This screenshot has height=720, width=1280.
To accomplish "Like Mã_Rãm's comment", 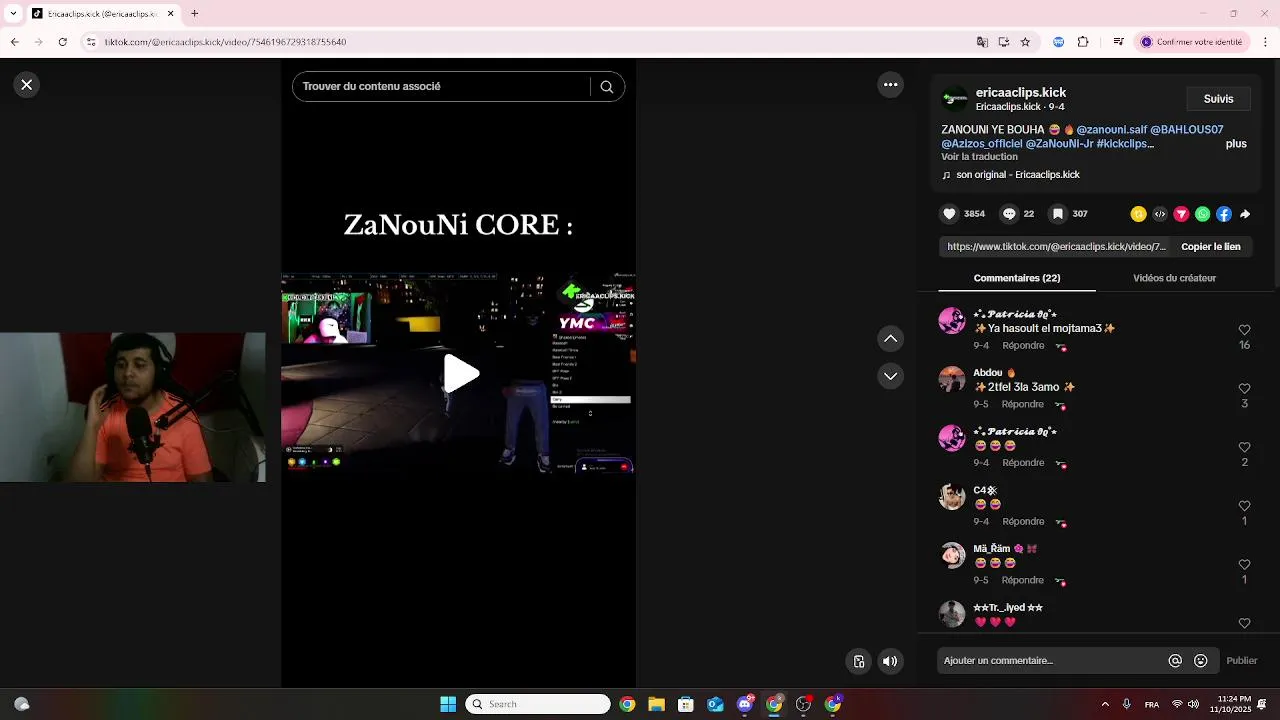I will (x=1244, y=565).
